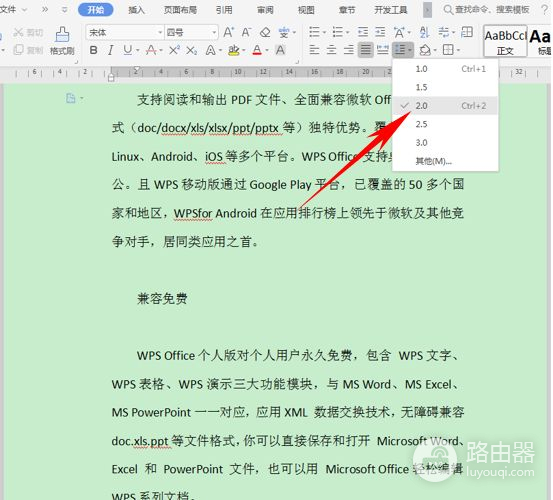Expand the font color dropdown arrow
Screen dimensions: 553x500
pos(267,51)
